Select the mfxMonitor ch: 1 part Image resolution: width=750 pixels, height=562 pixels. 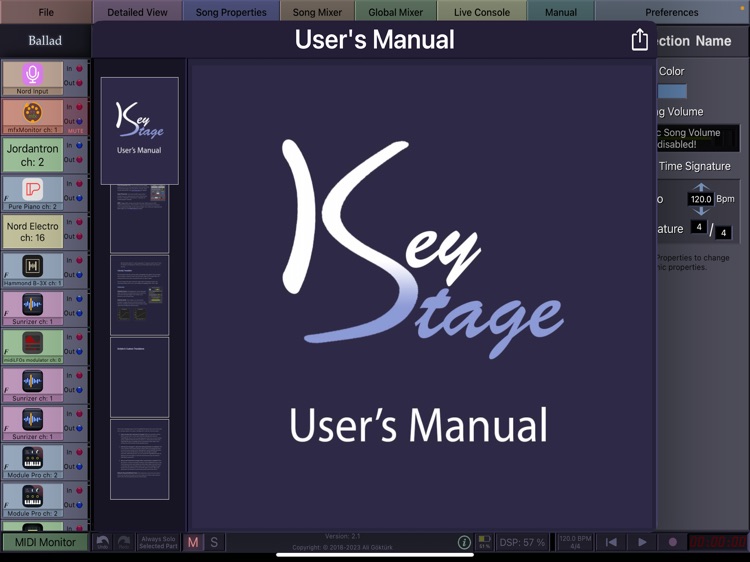(x=33, y=116)
